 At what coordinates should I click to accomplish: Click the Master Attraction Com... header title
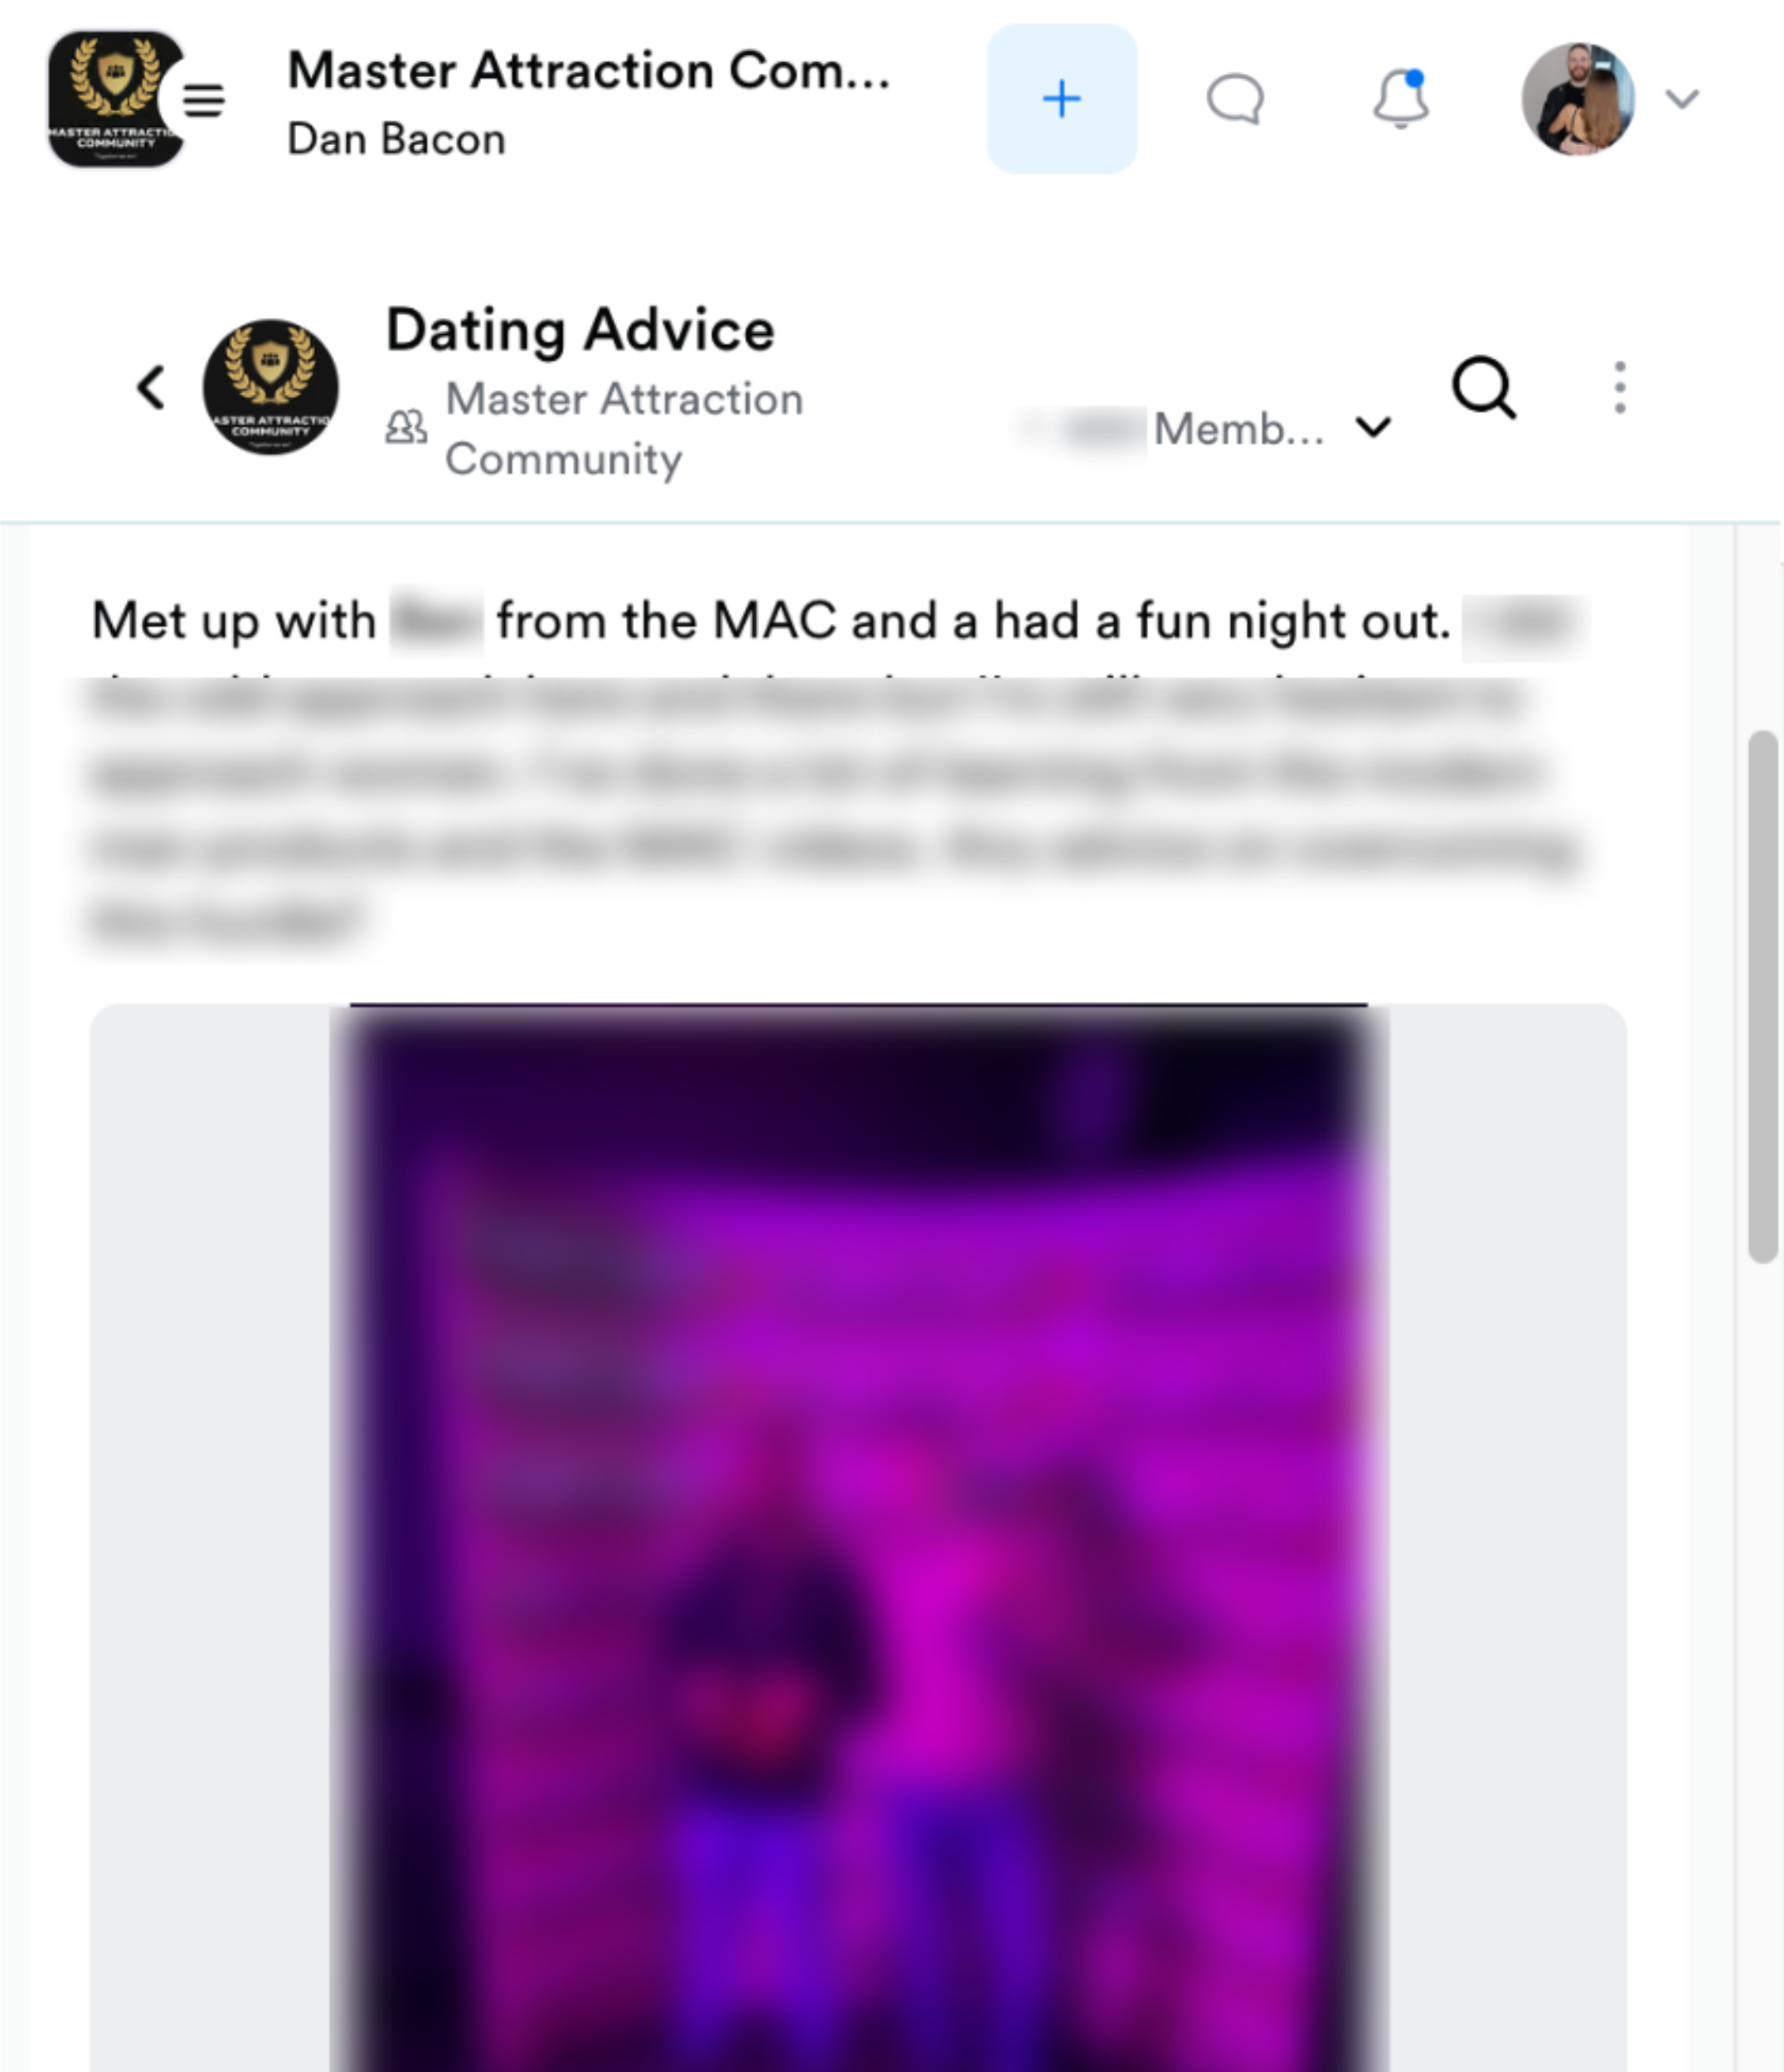588,70
